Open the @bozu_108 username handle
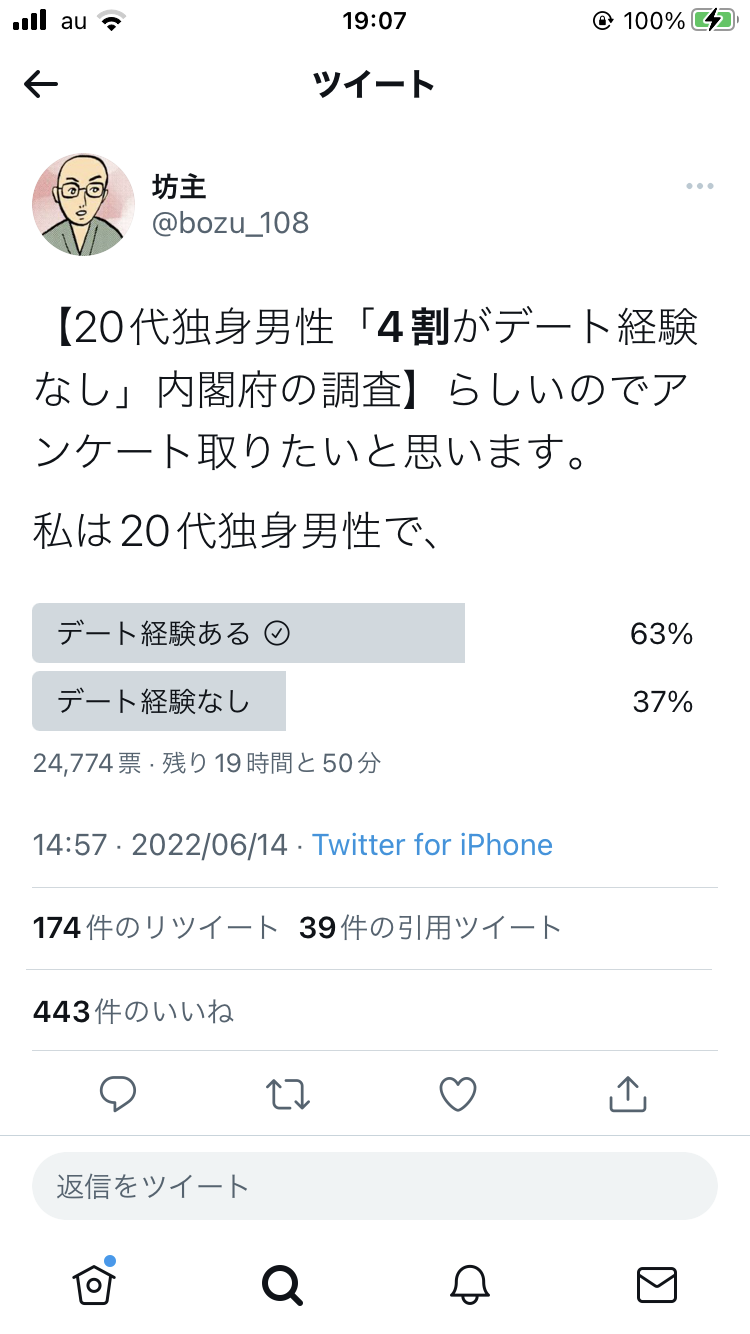The height and width of the screenshot is (1334, 750). click(x=230, y=222)
